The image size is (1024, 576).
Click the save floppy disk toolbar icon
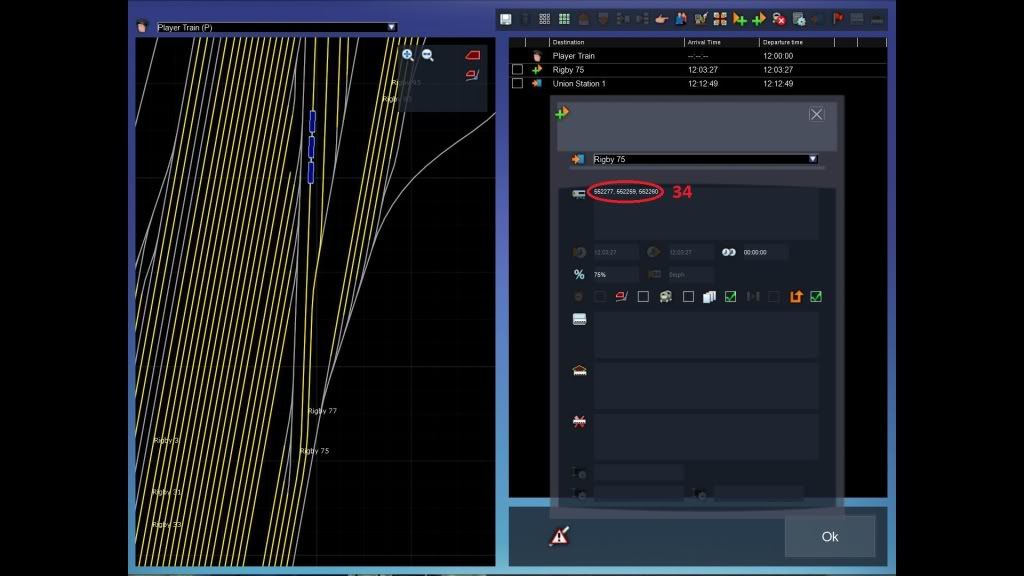coord(505,19)
